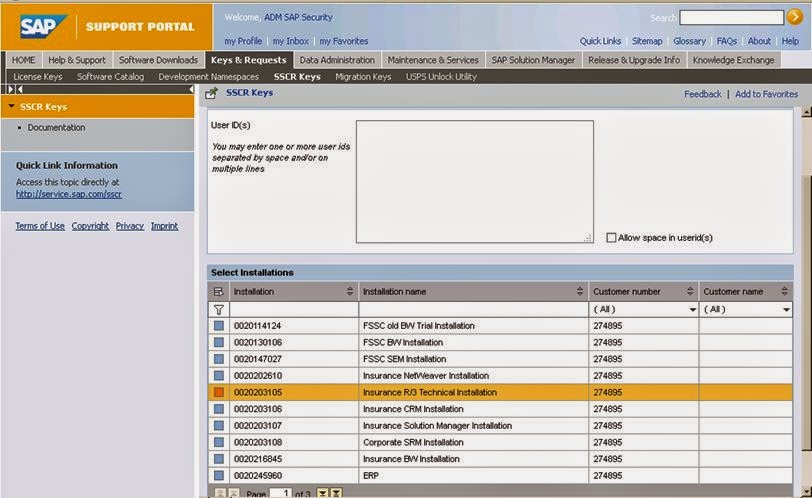Go to Migration Keys submenu
This screenshot has height=498, width=812.
(363, 77)
